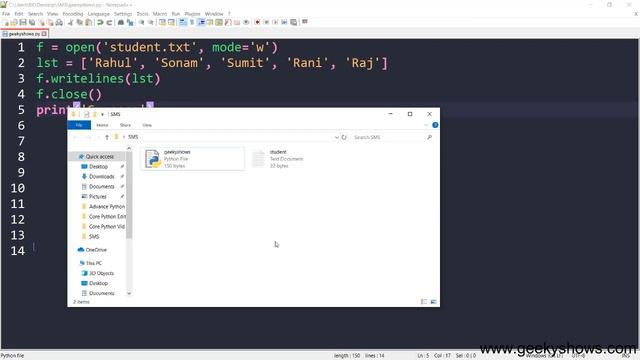This screenshot has height=360, width=640.
Task: Open the quick access toolbar dropdown arrow
Action: point(102,114)
